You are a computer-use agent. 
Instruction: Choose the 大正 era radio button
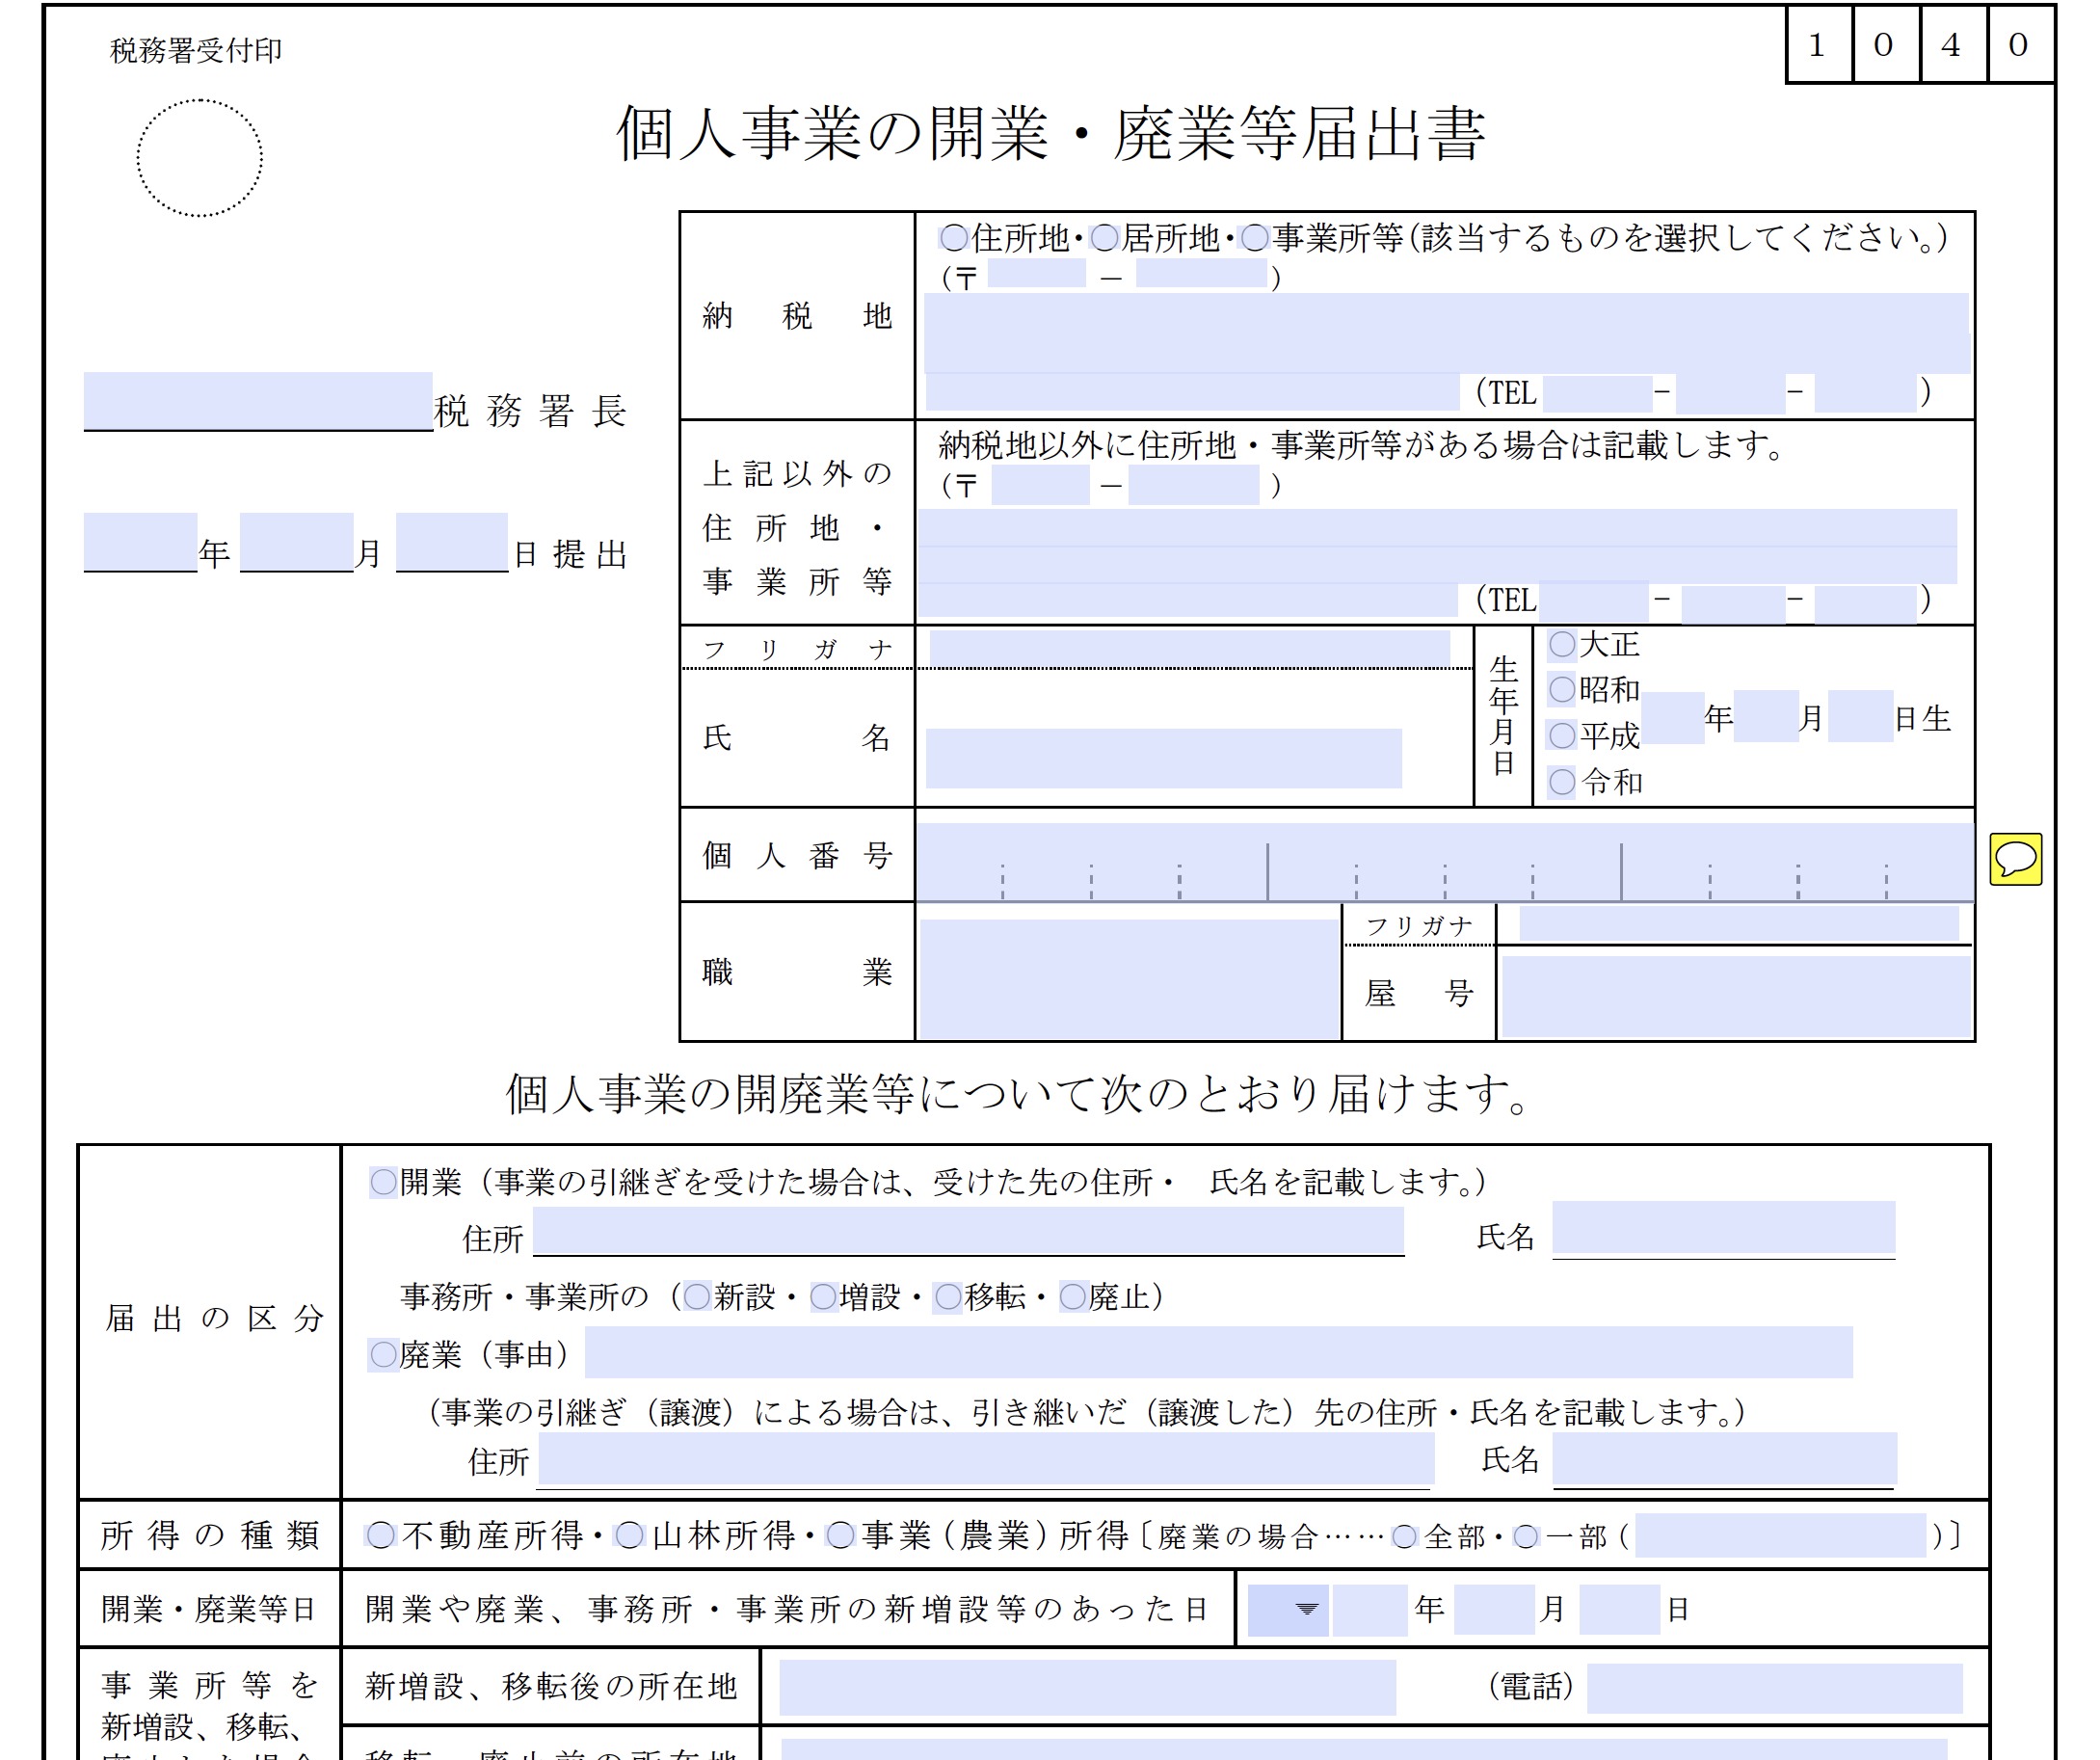click(x=1562, y=644)
